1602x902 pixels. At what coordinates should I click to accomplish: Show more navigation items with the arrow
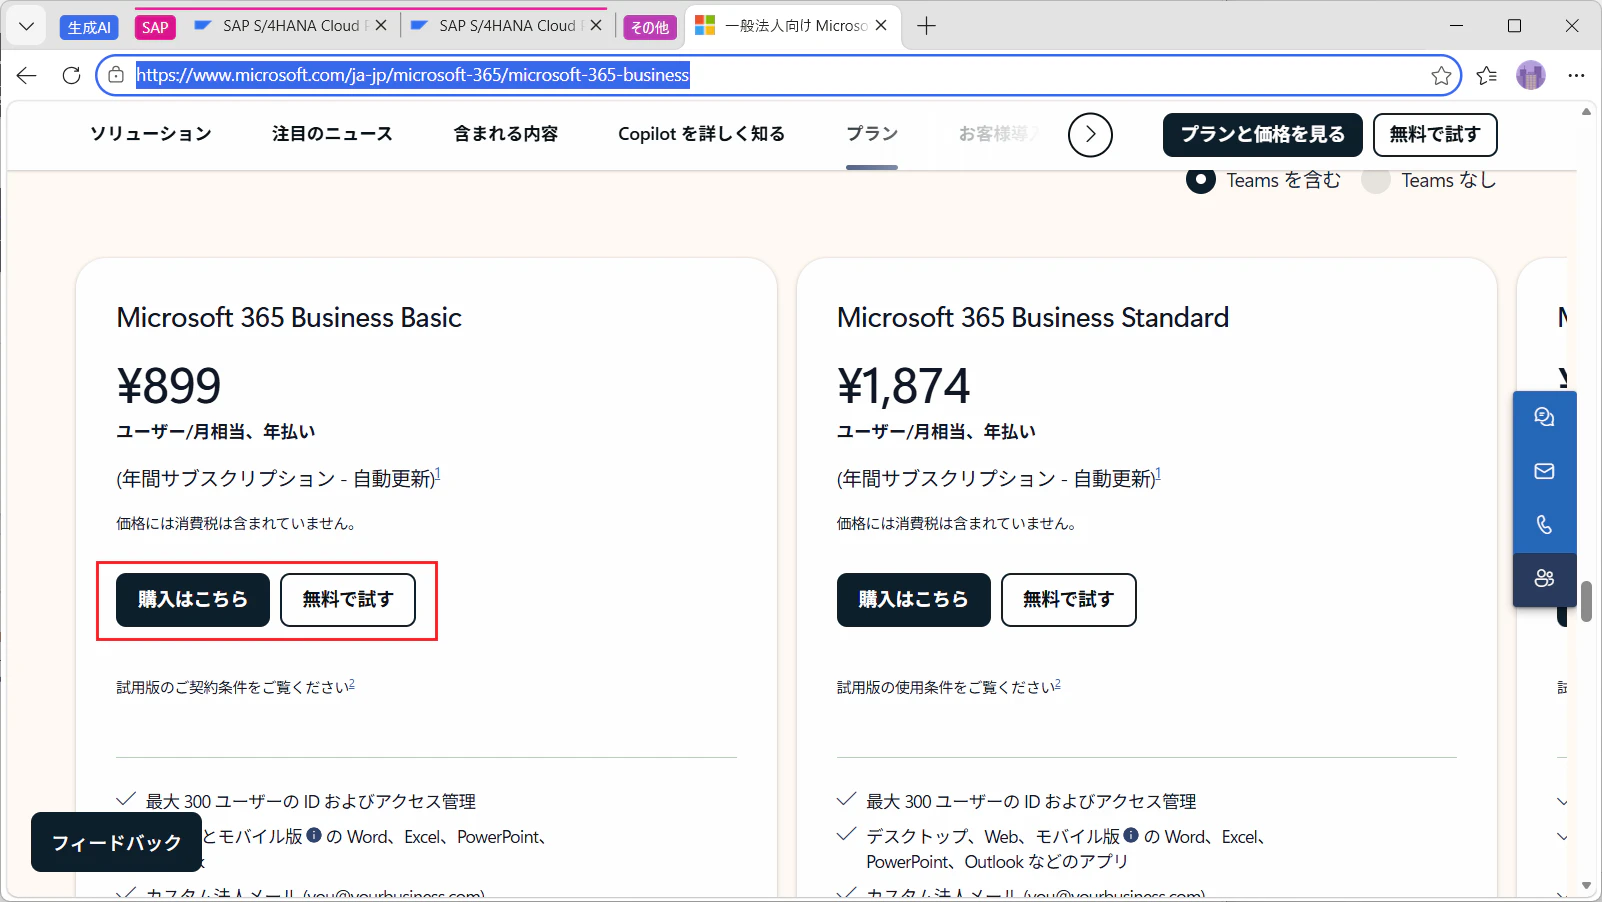[1090, 134]
